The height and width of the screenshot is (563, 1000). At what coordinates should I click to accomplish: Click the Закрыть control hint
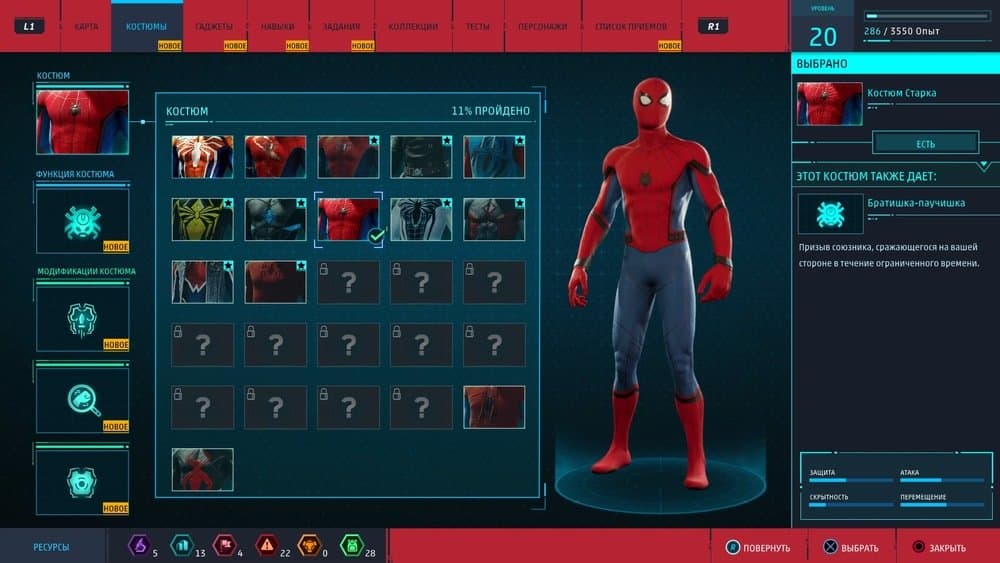939,548
